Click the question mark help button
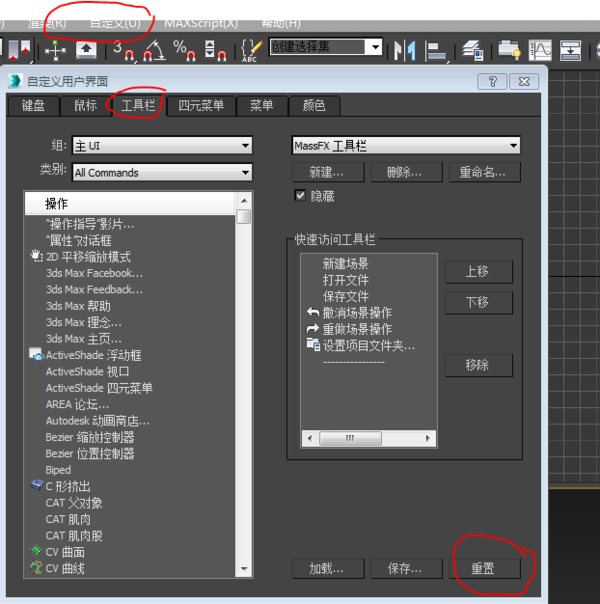The height and width of the screenshot is (604, 600). click(x=492, y=82)
